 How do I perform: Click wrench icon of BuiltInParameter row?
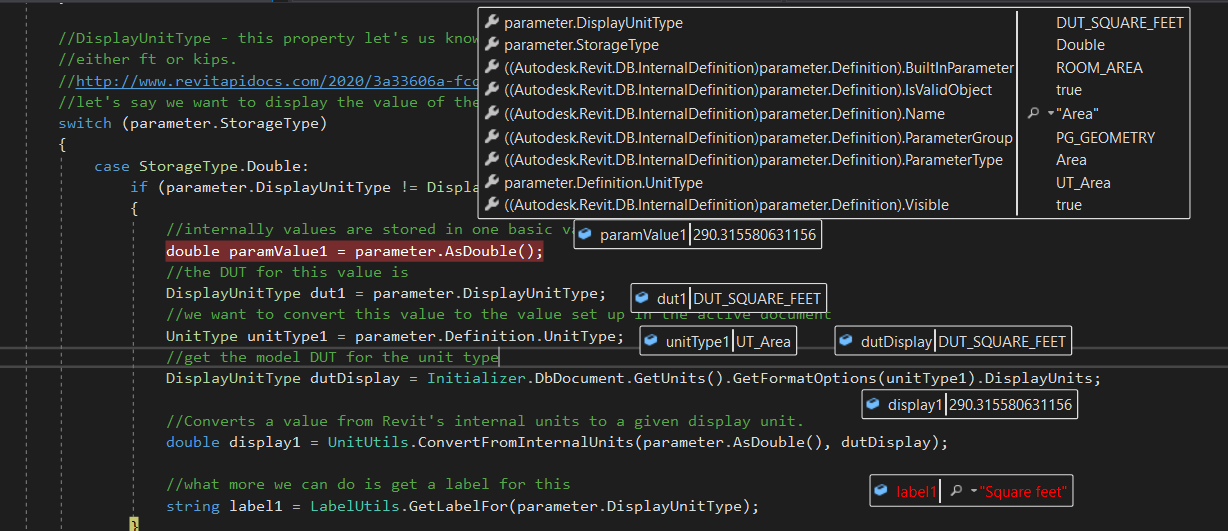click(492, 68)
